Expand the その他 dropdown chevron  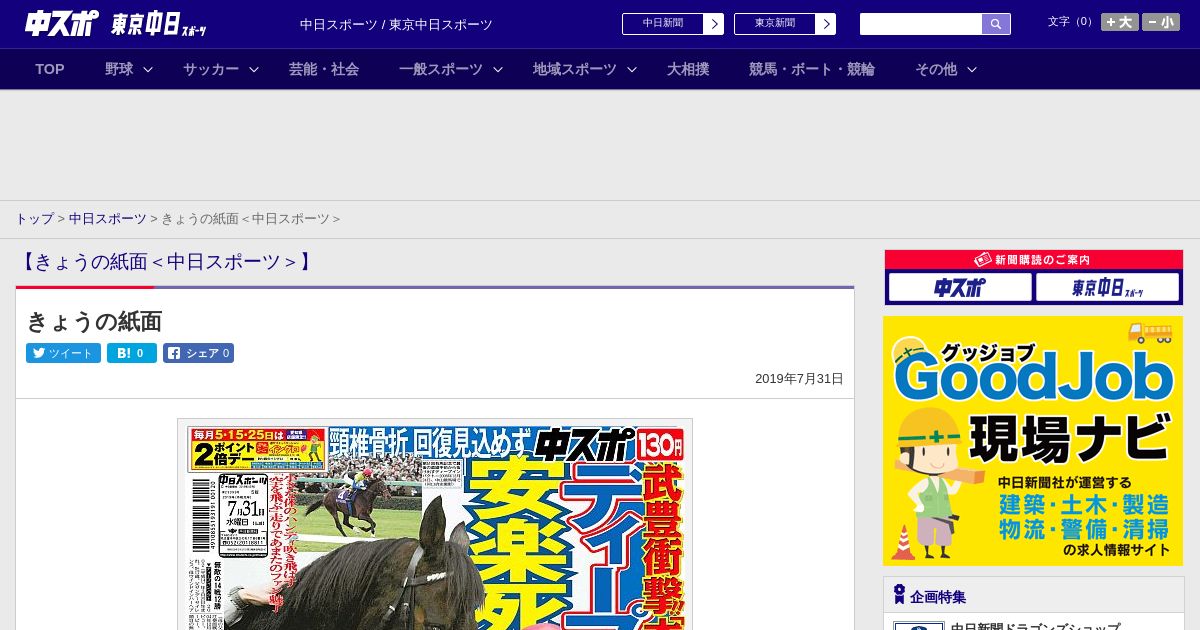coord(972,69)
